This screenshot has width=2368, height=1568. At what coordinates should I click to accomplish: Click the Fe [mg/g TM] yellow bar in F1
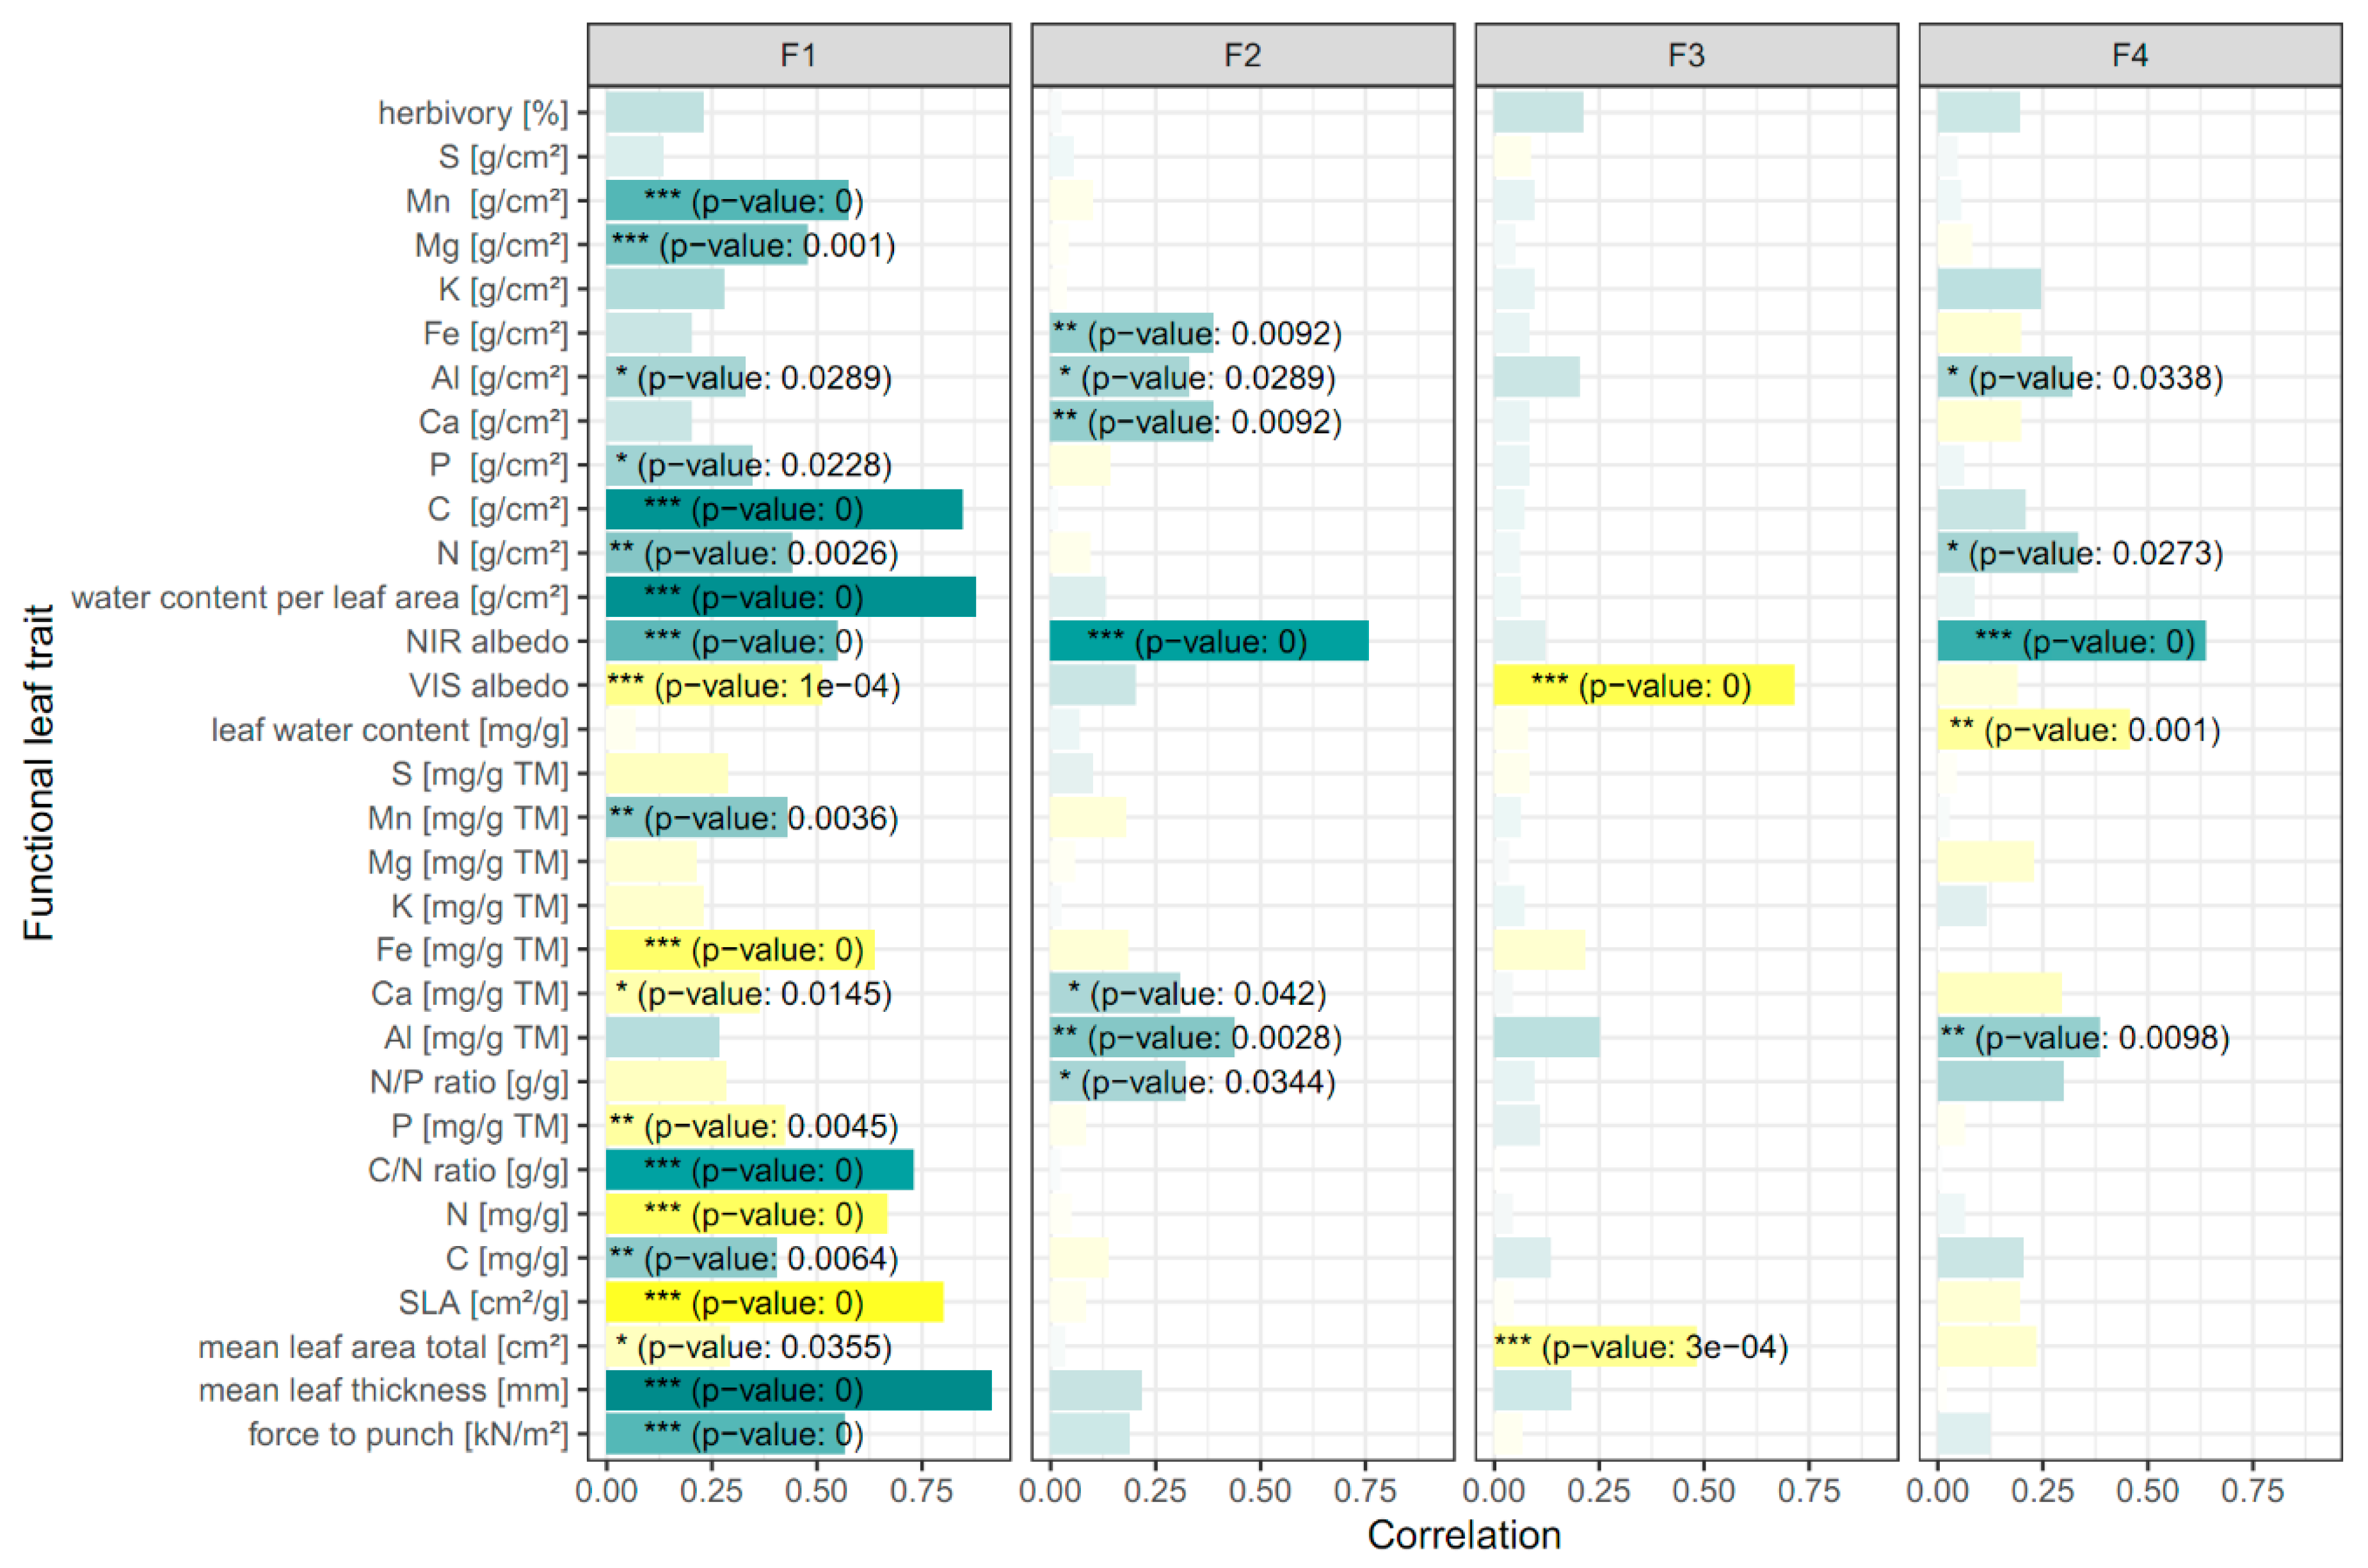coord(740,949)
